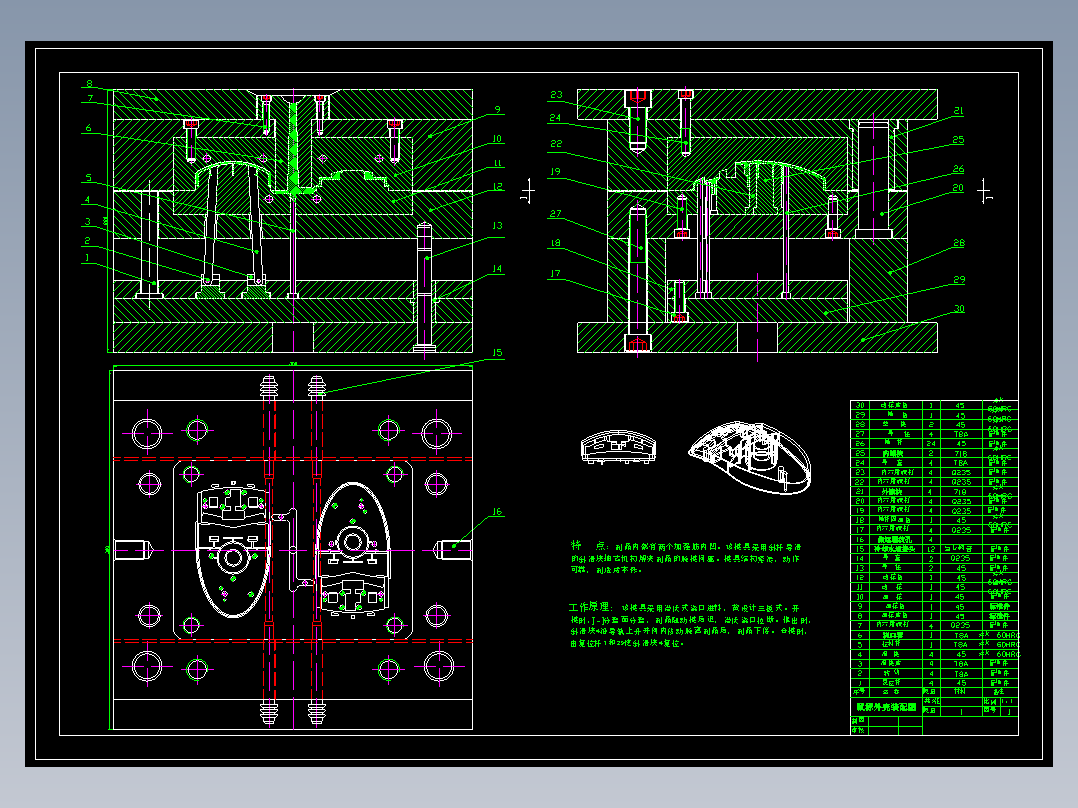Select the 60HRC note in parts list row 4
This screenshot has height=808, width=1078.
tap(1008, 655)
